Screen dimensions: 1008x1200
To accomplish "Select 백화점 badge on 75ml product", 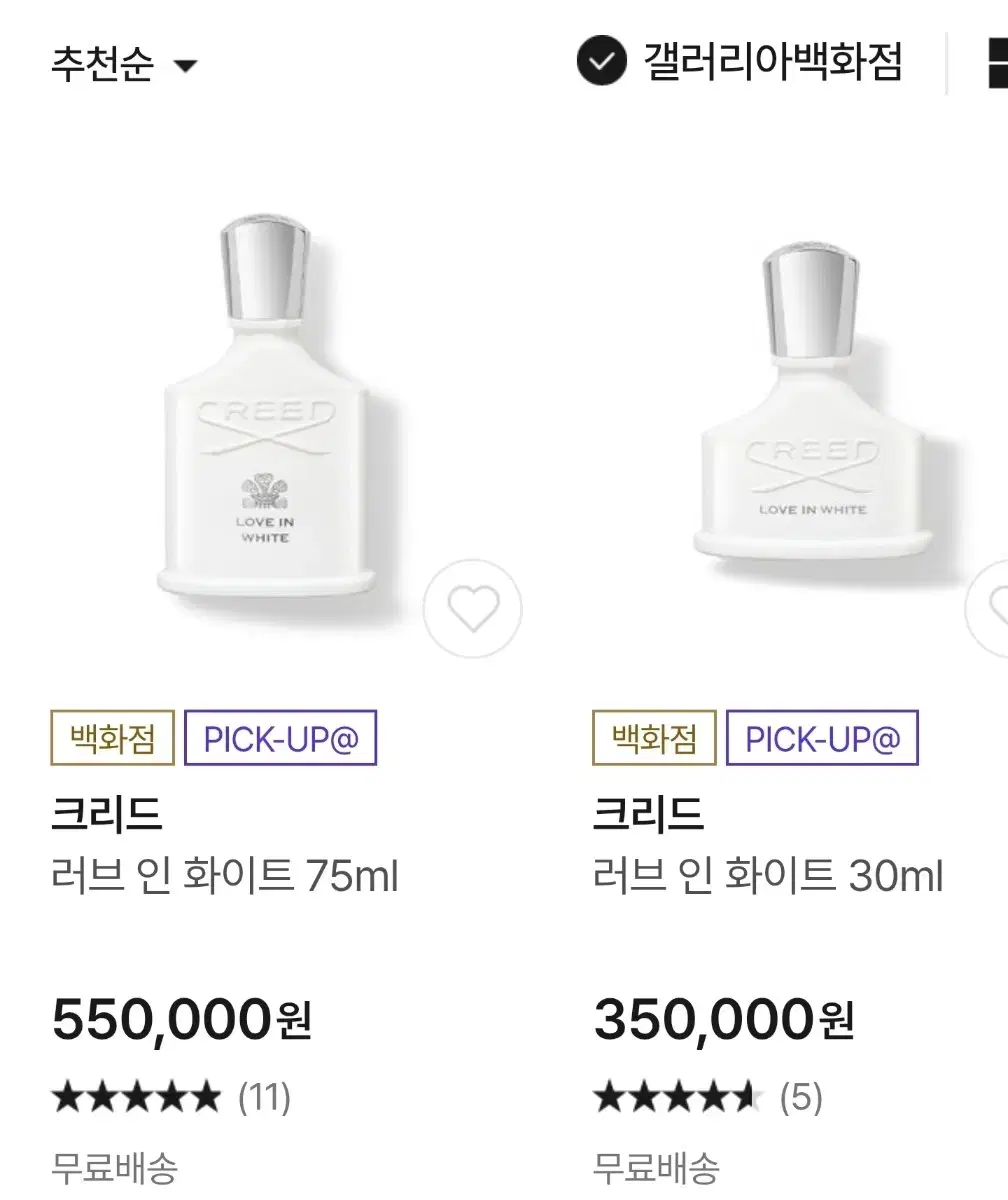I will click(x=112, y=739).
